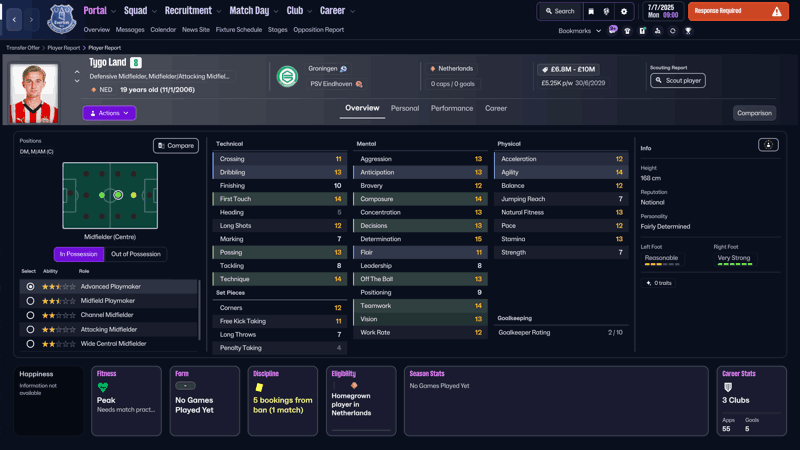The height and width of the screenshot is (450, 800).
Task: Open Fixture Schedule submenu item
Action: [239, 30]
